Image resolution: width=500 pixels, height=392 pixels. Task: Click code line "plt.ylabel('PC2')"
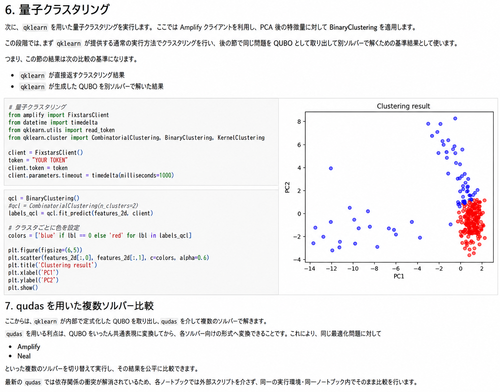(x=33, y=280)
